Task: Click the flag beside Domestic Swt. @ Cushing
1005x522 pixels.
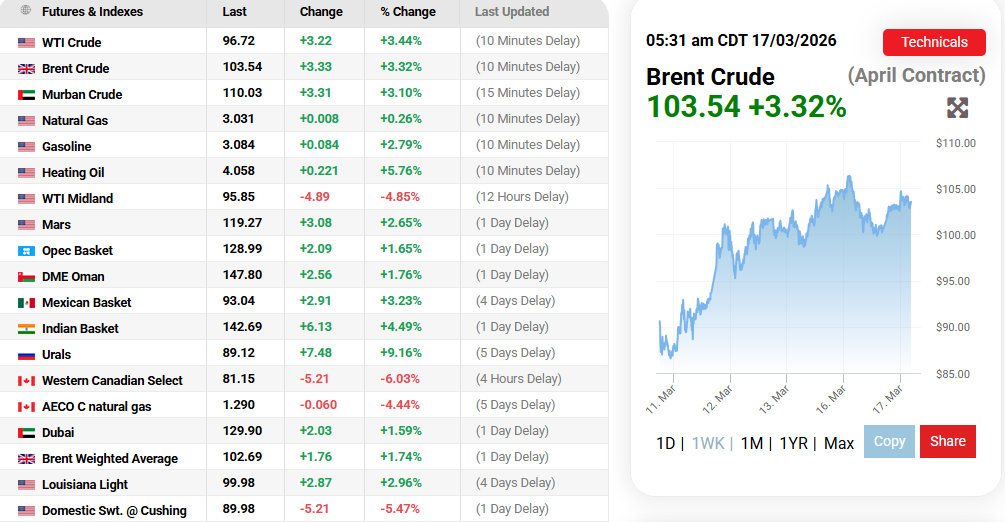Action: (x=26, y=511)
